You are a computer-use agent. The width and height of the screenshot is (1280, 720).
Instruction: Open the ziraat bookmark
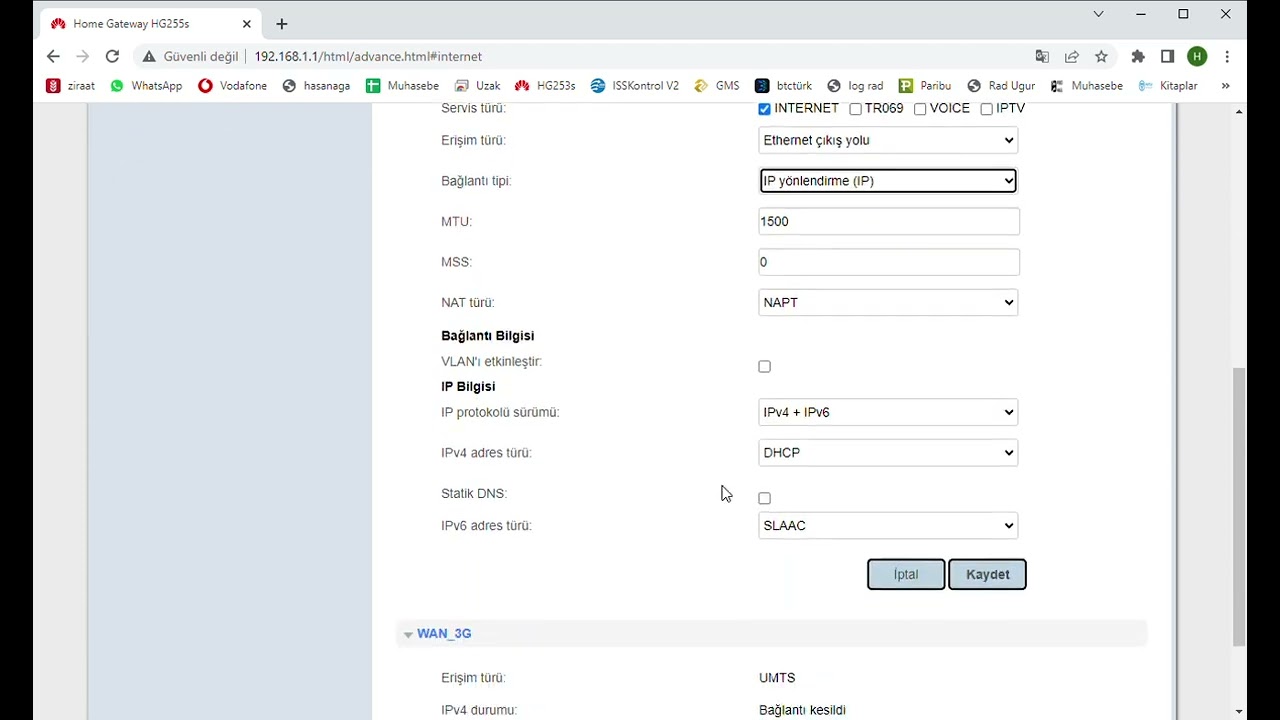(71, 86)
